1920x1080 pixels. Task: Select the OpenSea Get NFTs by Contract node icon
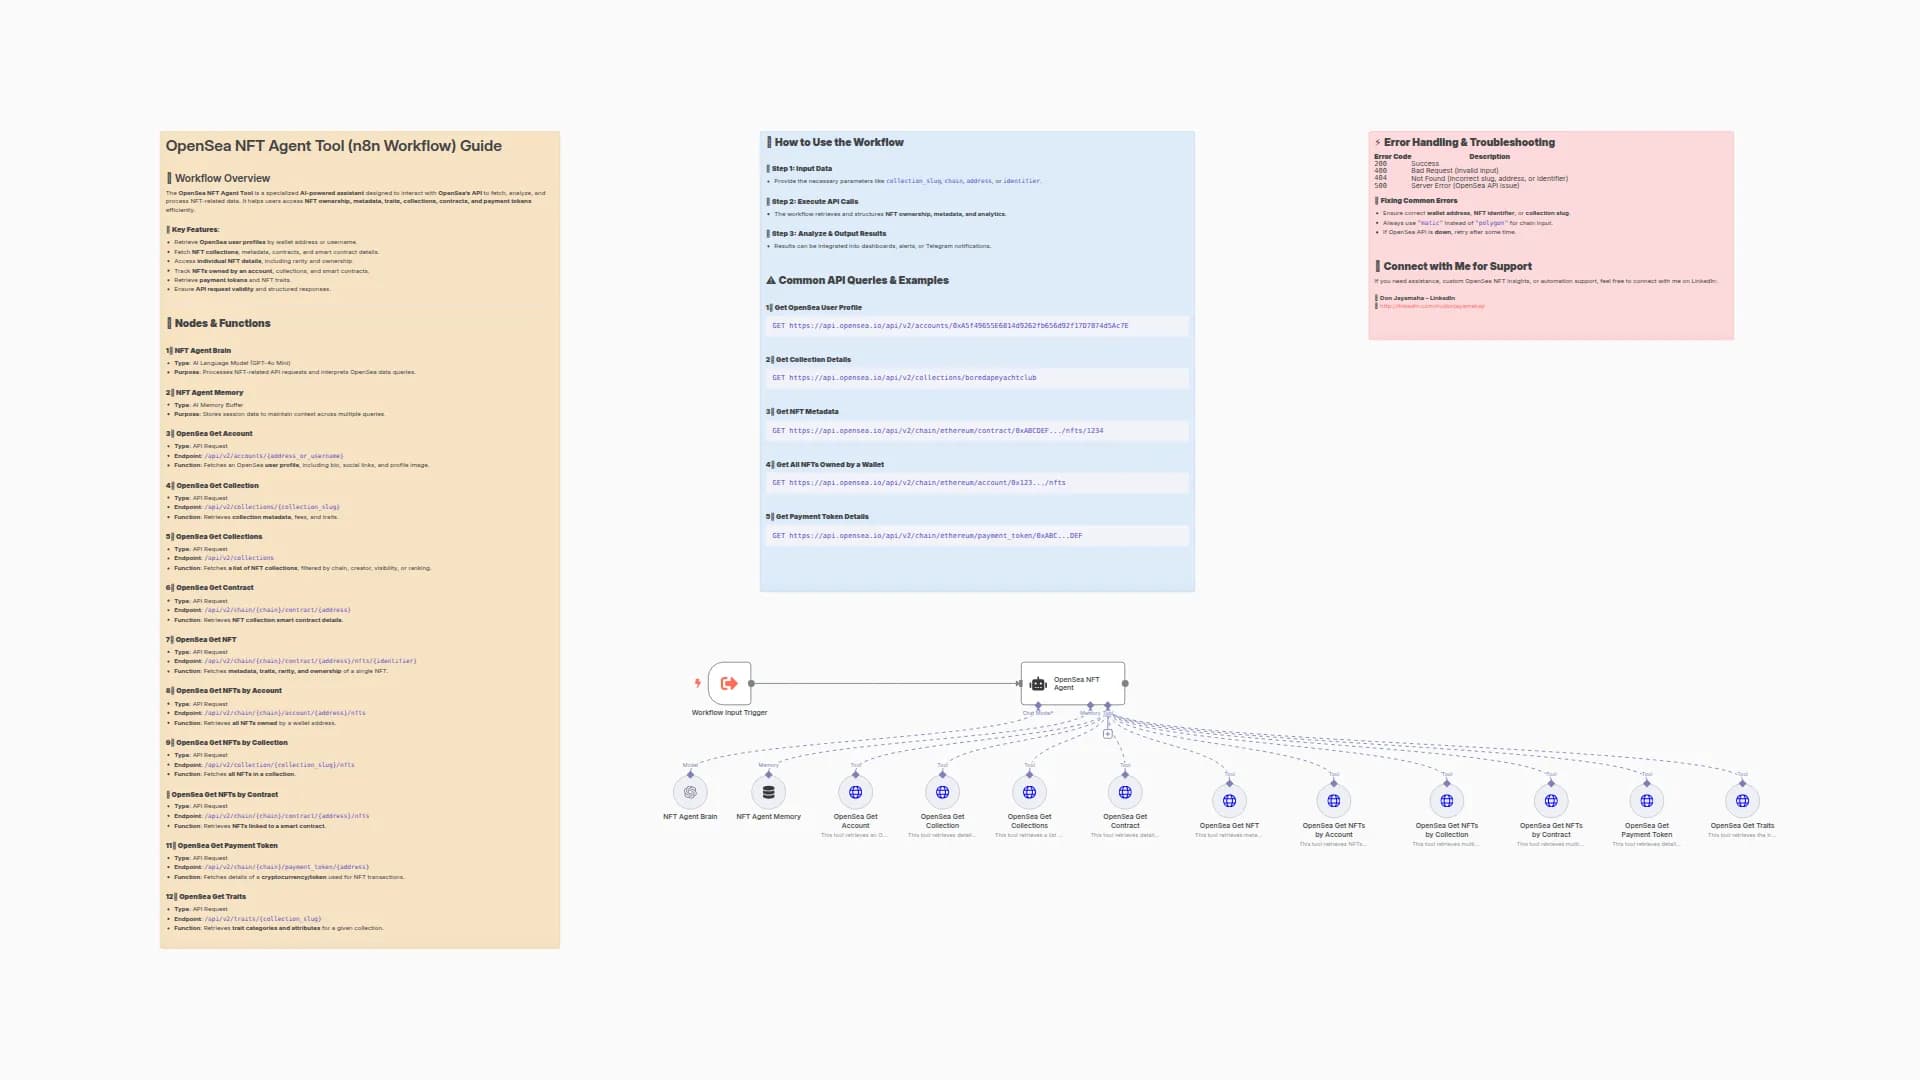pyautogui.click(x=1551, y=801)
